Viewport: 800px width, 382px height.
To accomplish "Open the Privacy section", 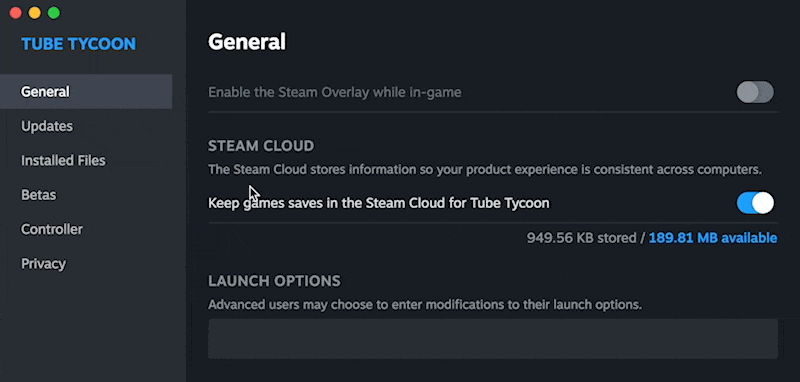I will (43, 264).
